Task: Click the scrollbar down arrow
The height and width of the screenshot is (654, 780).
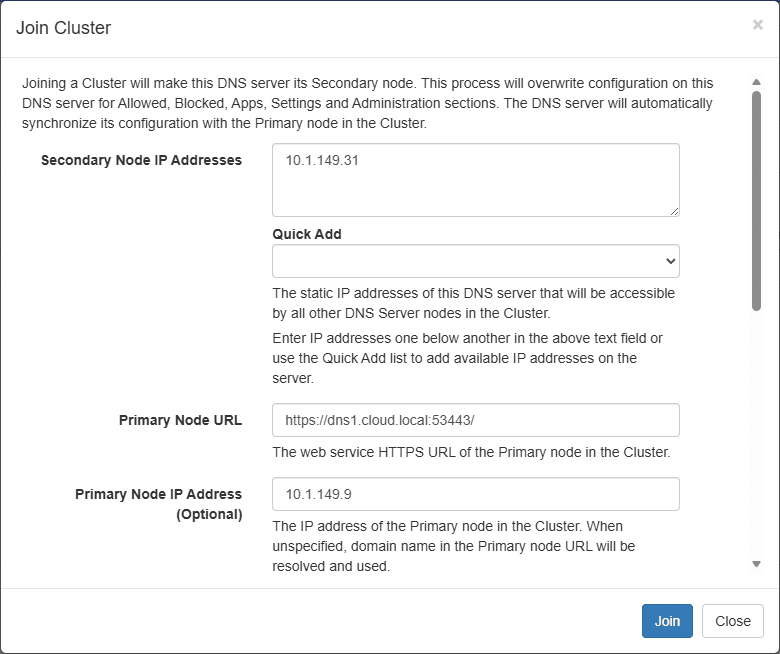Action: tap(756, 564)
